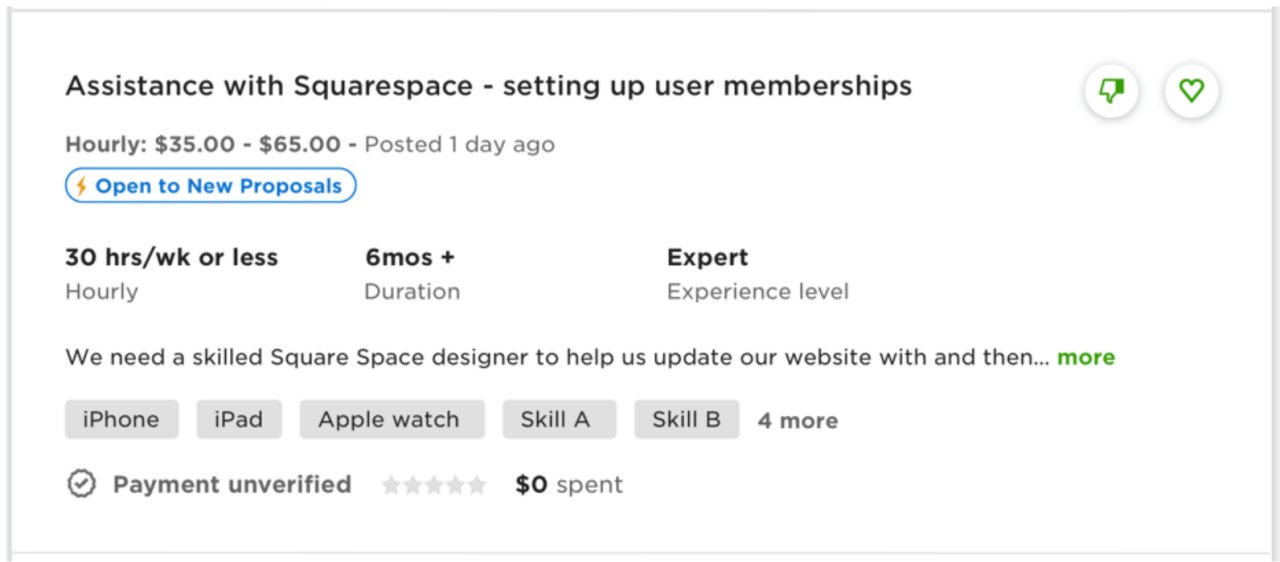This screenshot has height=562, width=1280.
Task: Click the first rating star
Action: click(x=391, y=485)
